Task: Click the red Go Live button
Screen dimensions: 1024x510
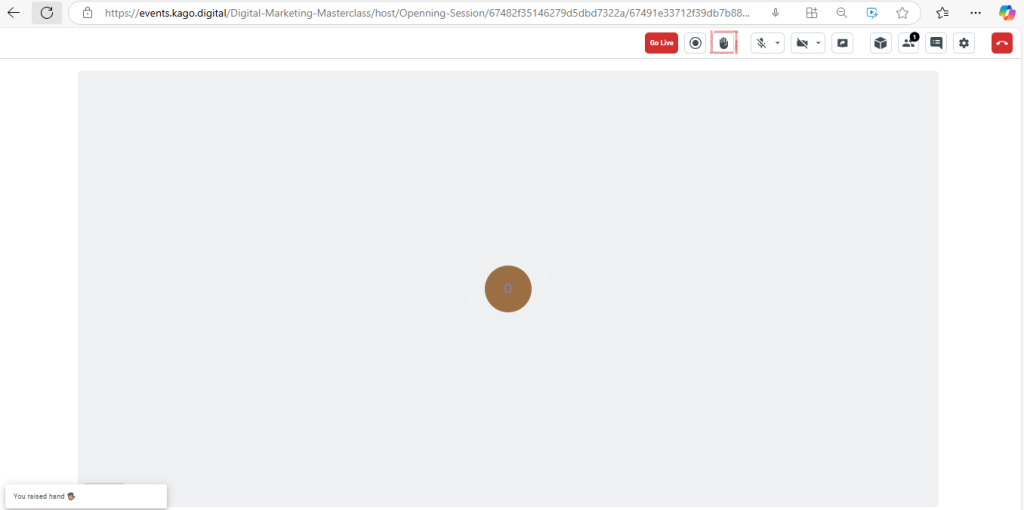Action: (x=661, y=43)
